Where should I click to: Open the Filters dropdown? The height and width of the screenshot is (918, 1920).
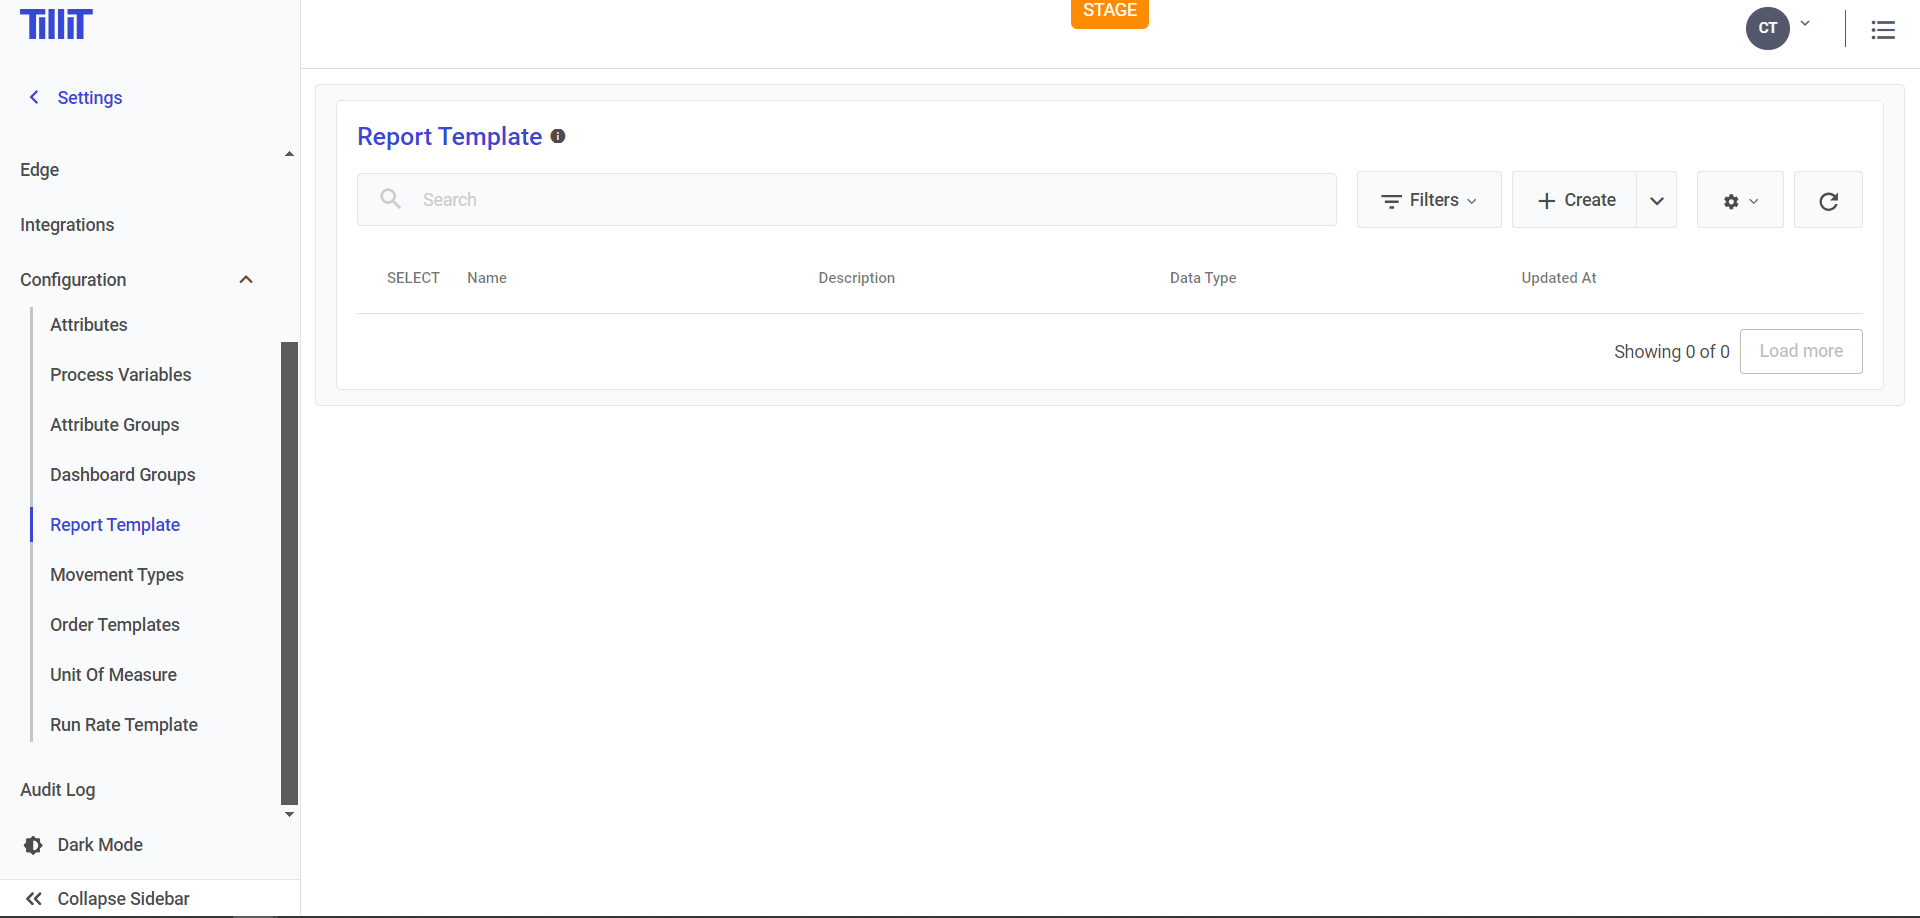point(1428,200)
